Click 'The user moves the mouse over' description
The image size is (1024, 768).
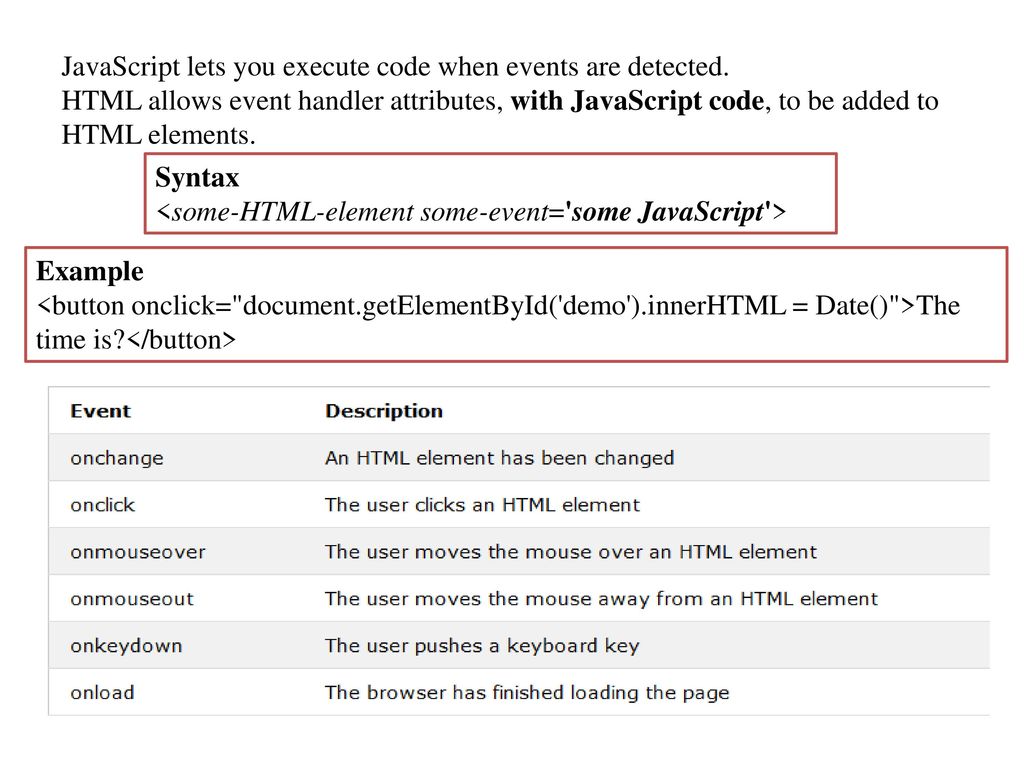point(571,552)
